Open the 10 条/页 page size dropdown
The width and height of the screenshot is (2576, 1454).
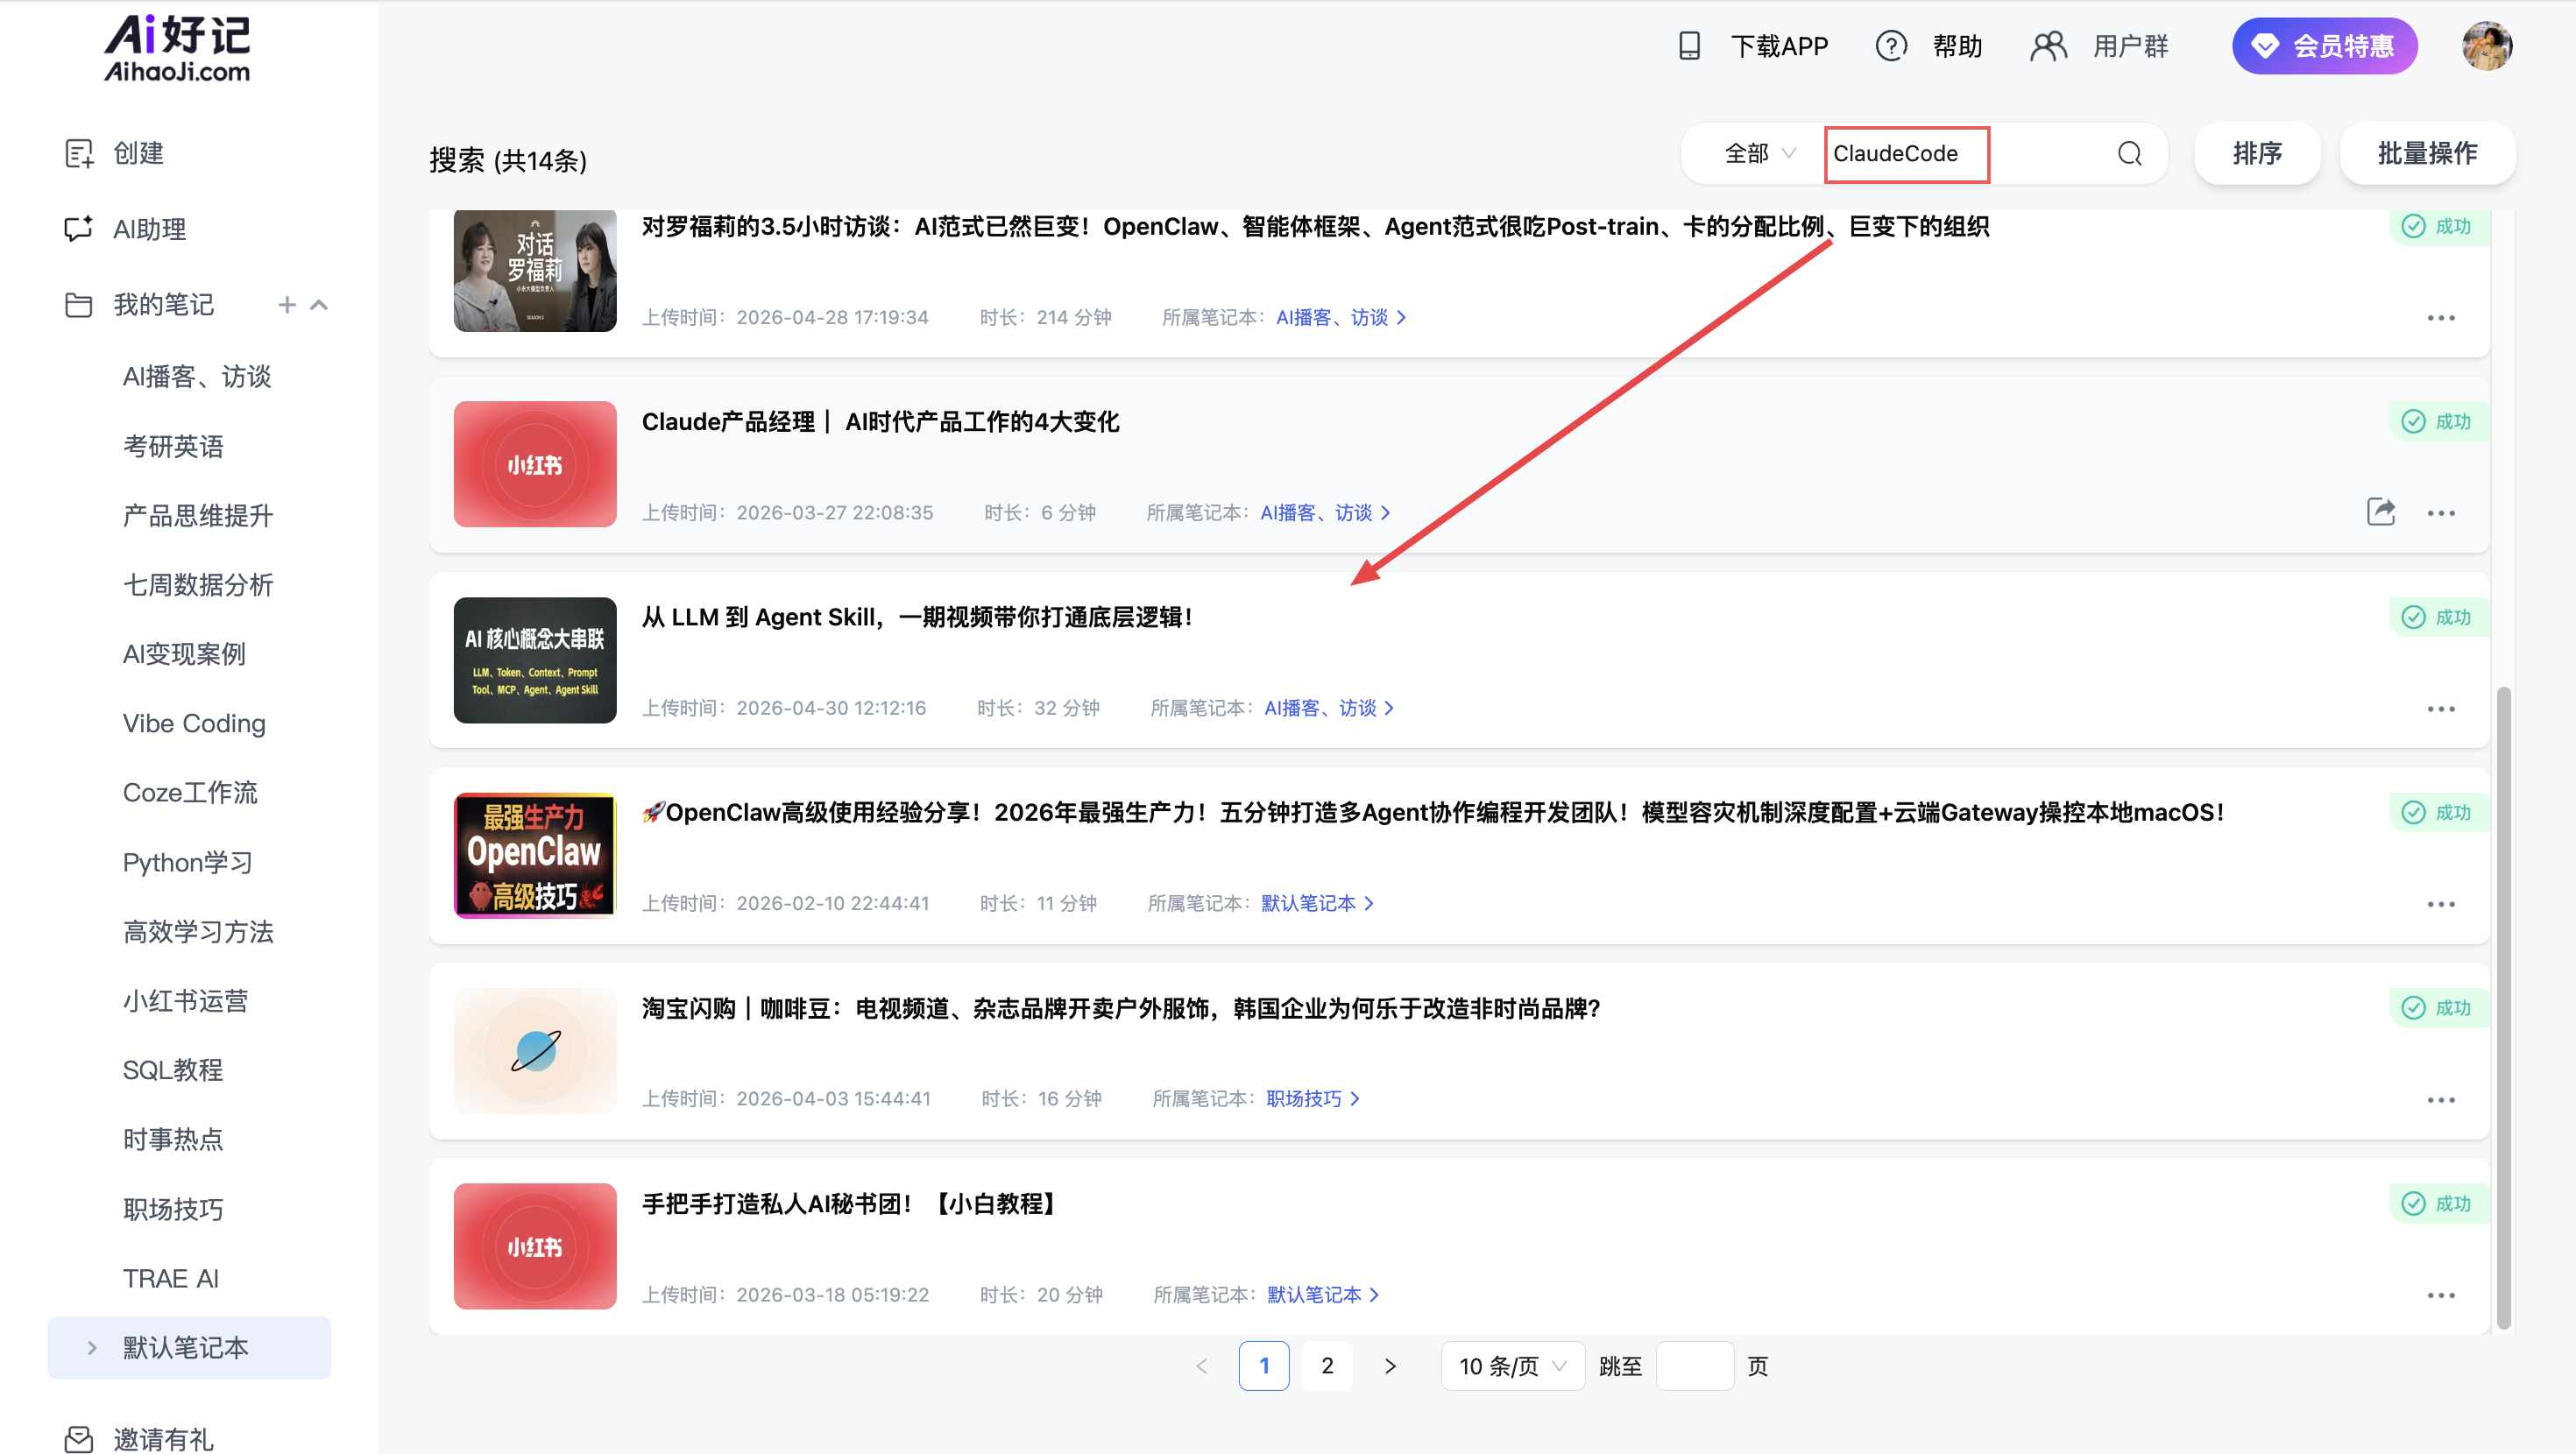1512,1366
